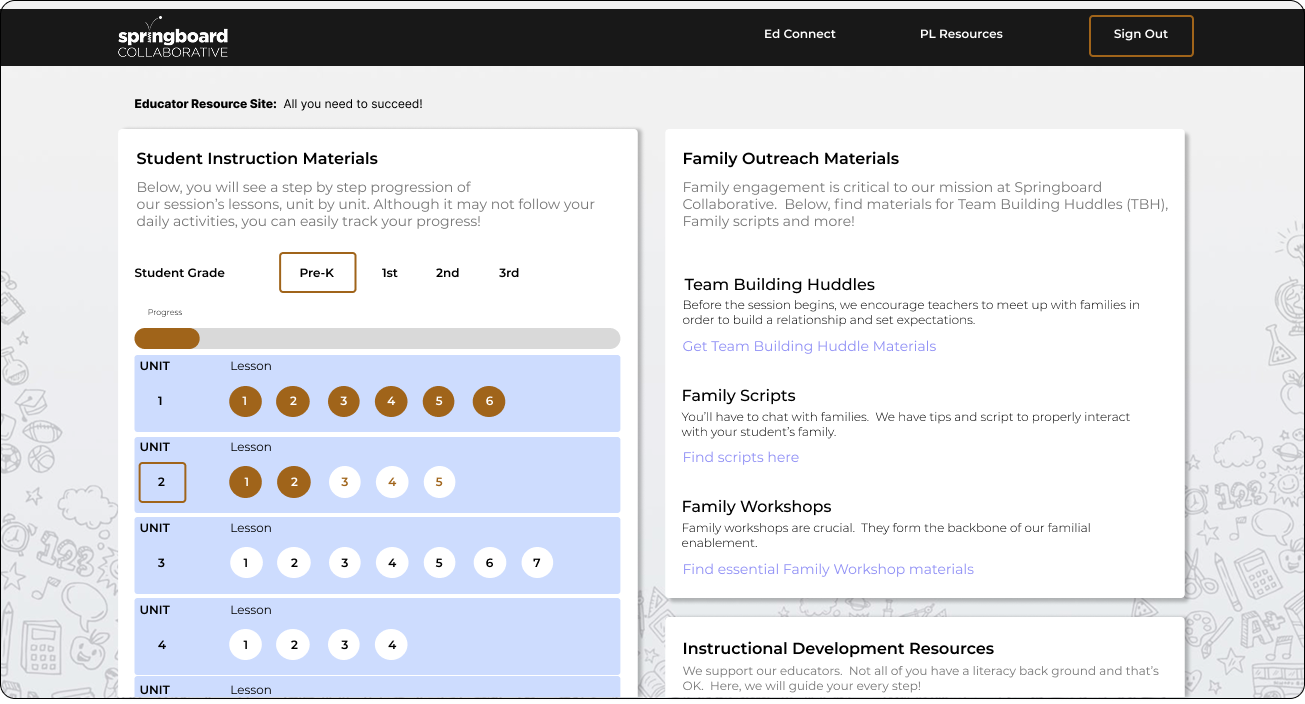This screenshot has width=1305, height=704.
Task: Select lesson 3 in Unit 4
Action: coord(344,645)
